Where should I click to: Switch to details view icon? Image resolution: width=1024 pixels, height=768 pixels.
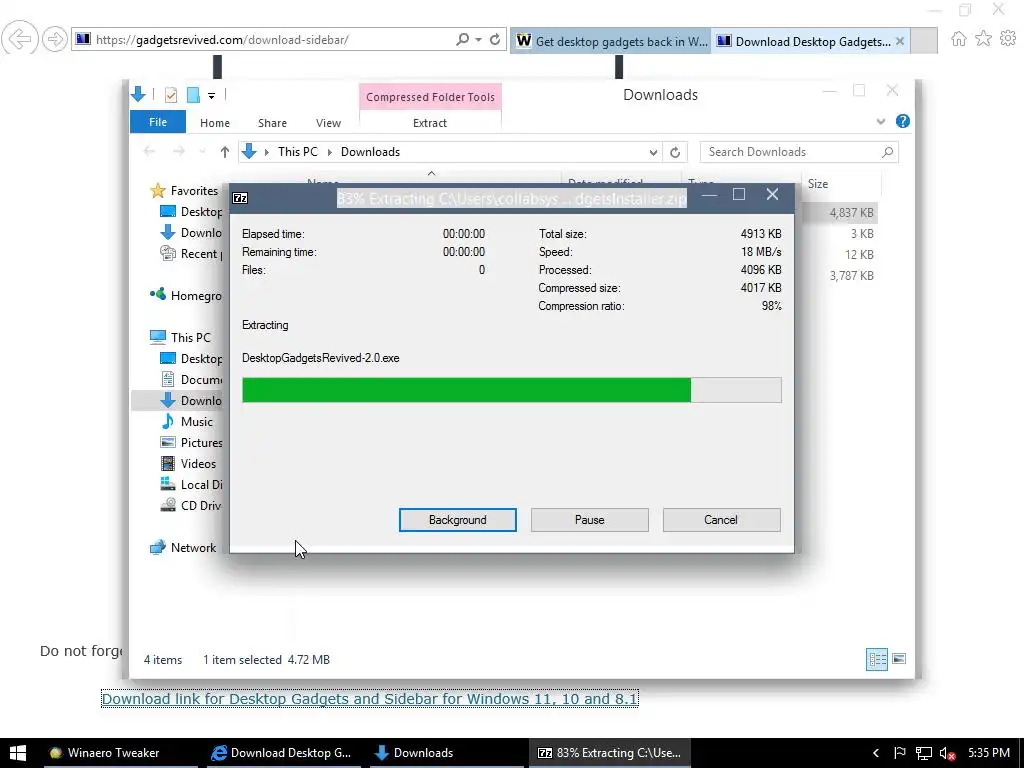click(876, 659)
